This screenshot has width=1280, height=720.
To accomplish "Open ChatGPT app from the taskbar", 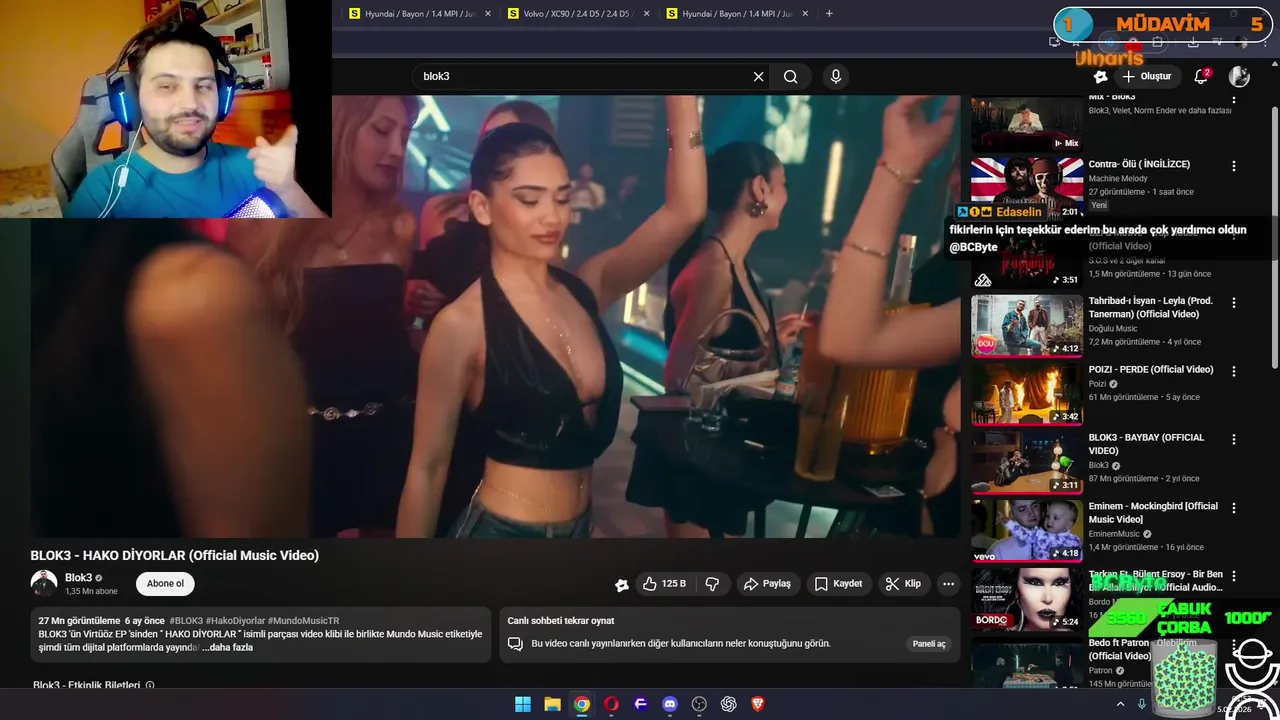I will click(x=729, y=704).
